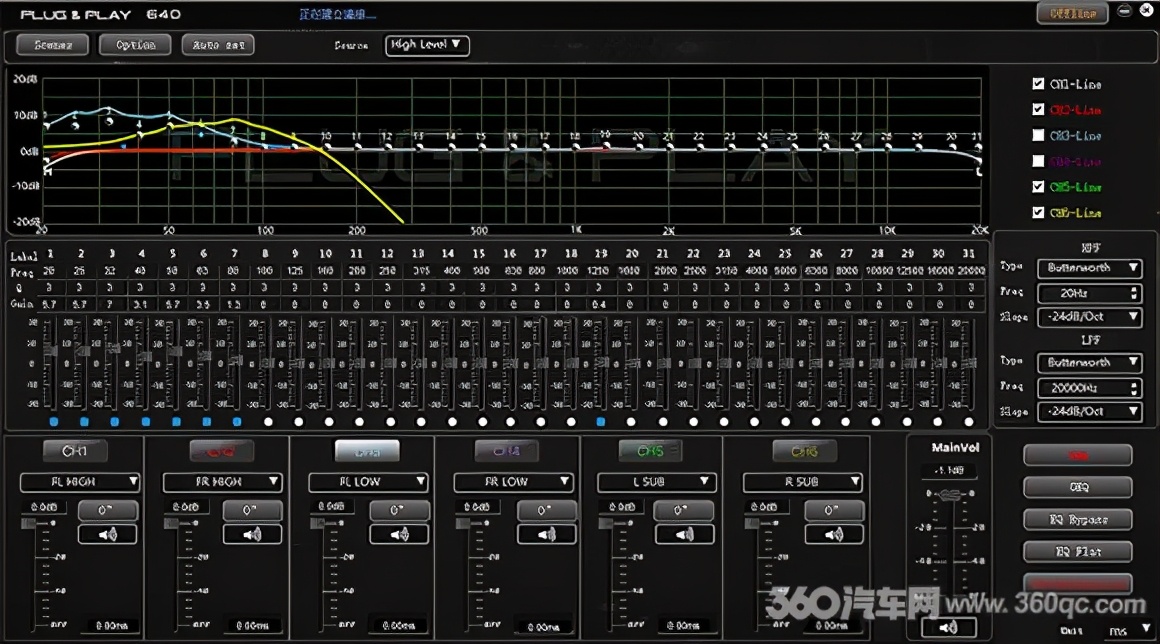Click the EQ band 1 gain fader handle
The width and height of the screenshot is (1160, 644).
point(50,351)
